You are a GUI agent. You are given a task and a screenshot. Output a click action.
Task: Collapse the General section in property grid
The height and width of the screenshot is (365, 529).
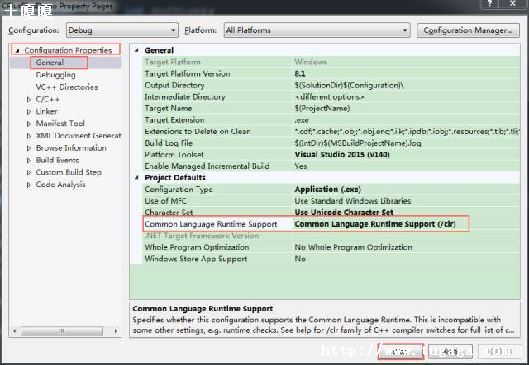pos(137,50)
